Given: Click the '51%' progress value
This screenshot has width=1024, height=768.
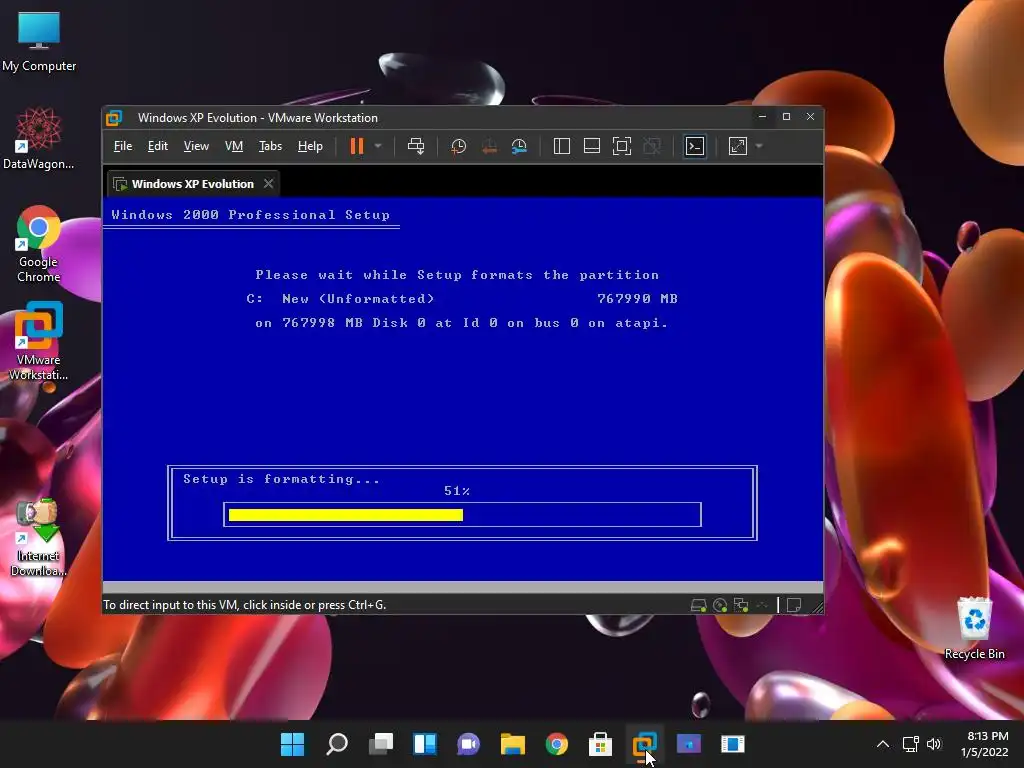Looking at the screenshot, I should pos(457,491).
